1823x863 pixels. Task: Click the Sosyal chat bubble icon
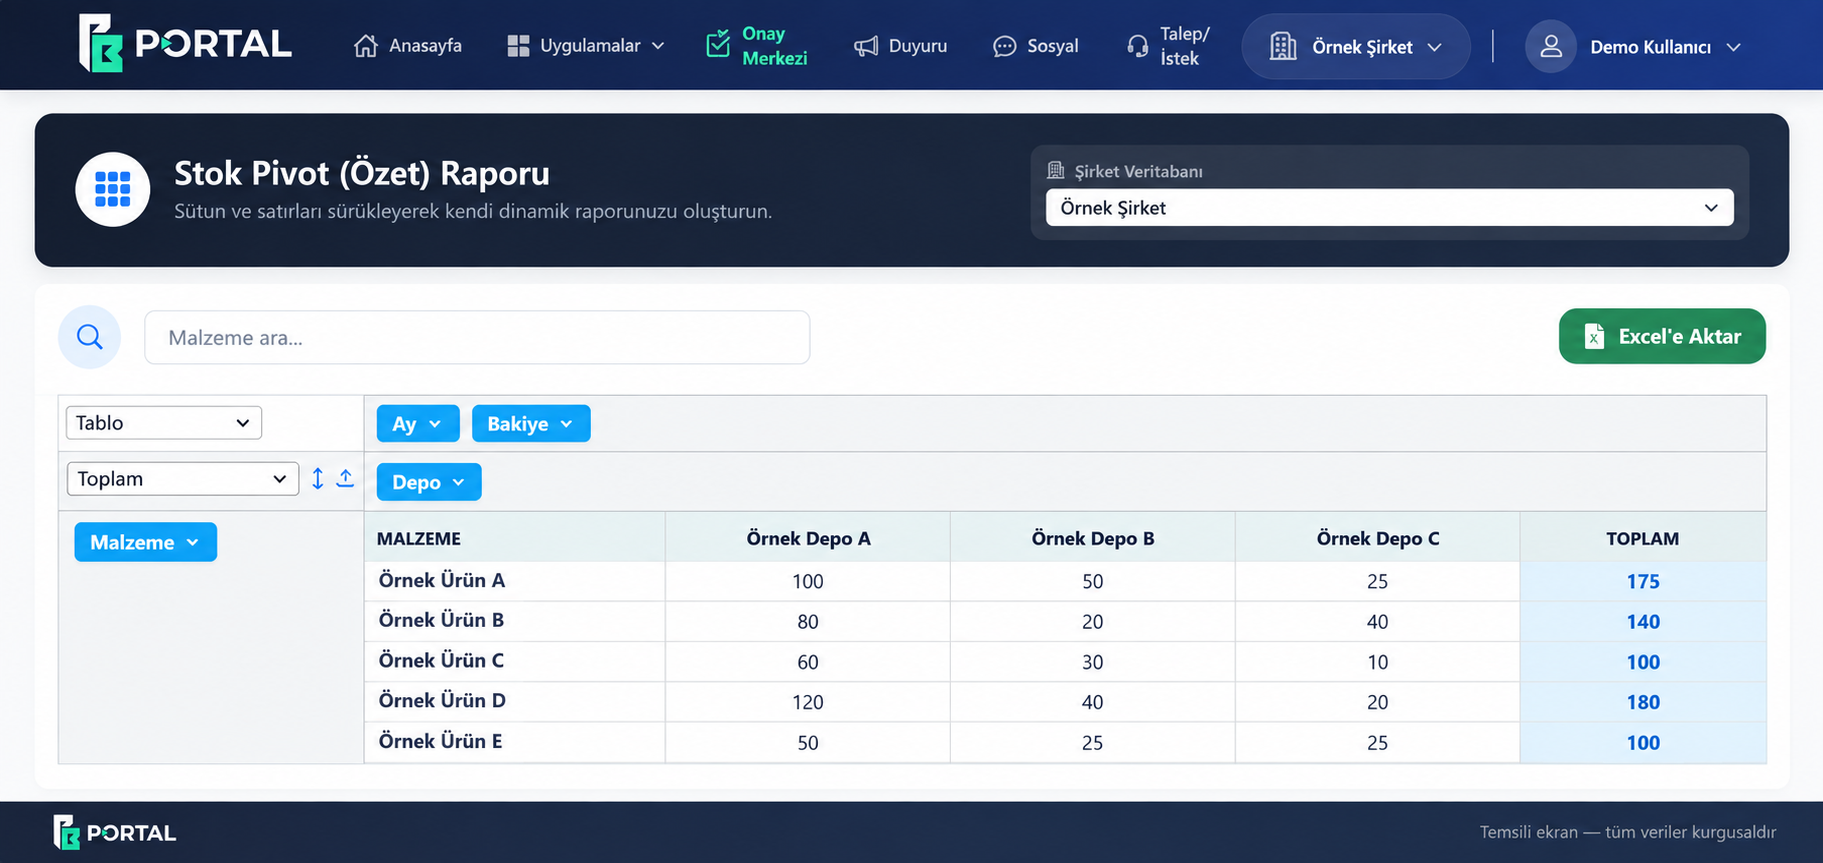[x=1004, y=46]
